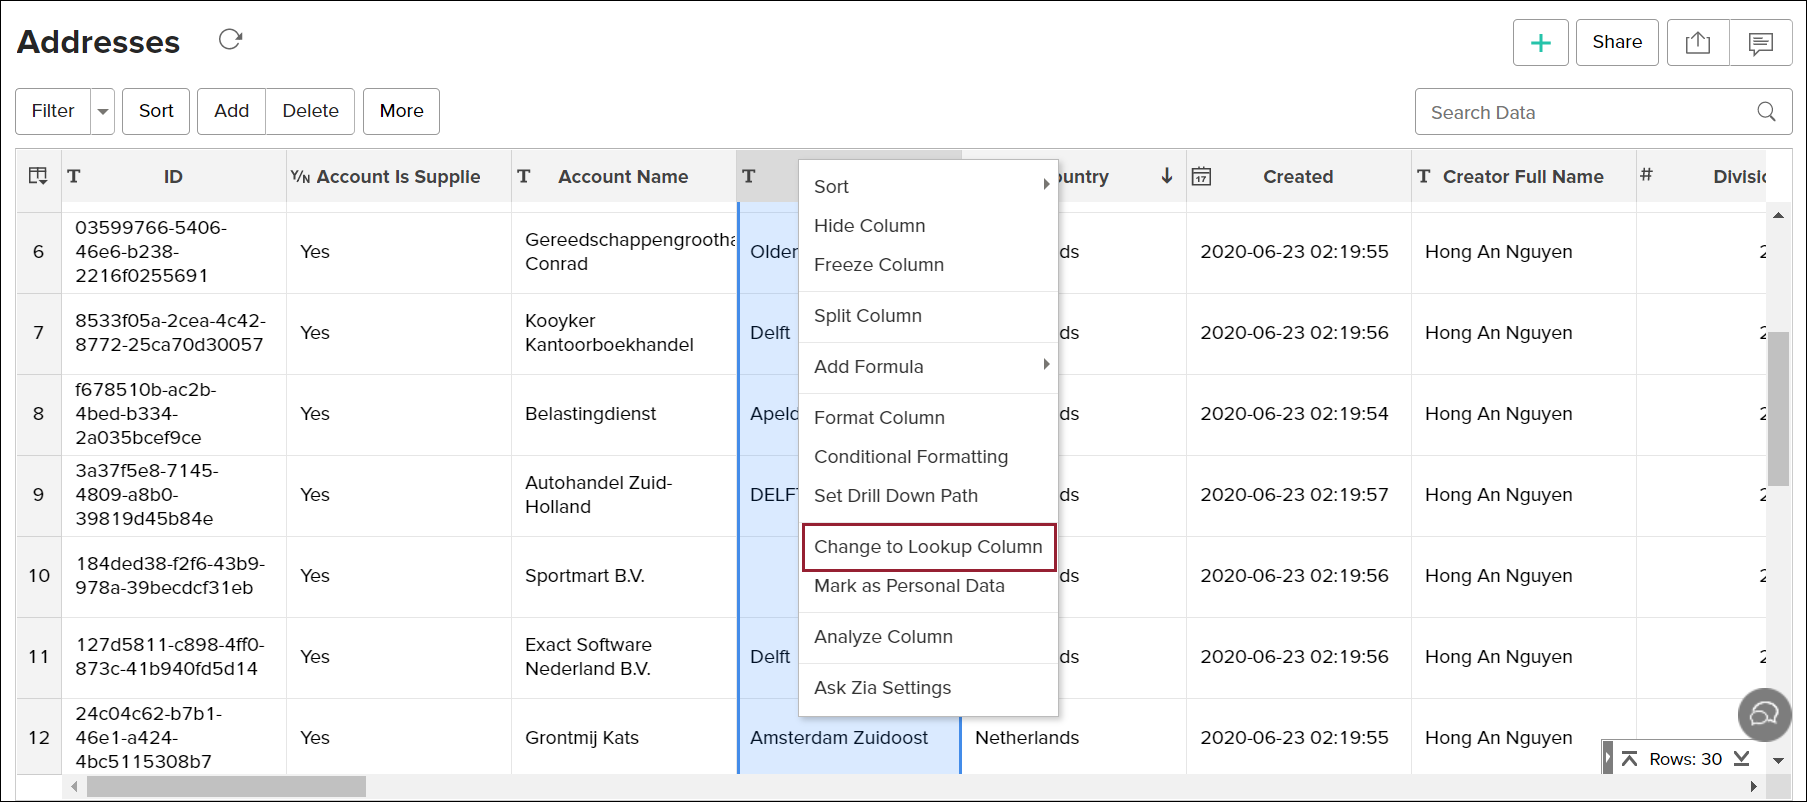Open the comments icon at top right
The width and height of the screenshot is (1807, 802).
click(x=1760, y=43)
